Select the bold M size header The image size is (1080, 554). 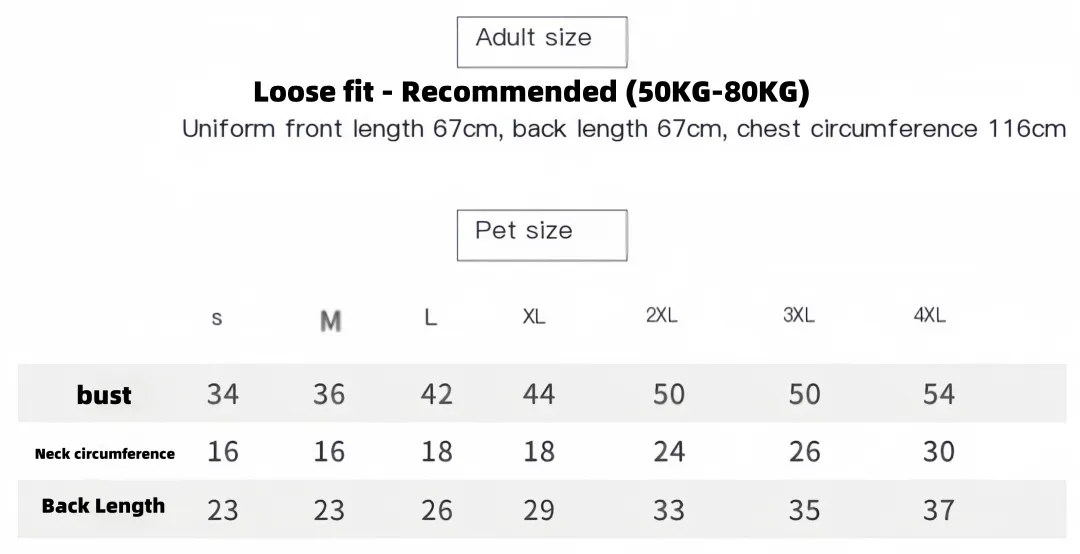[331, 320]
